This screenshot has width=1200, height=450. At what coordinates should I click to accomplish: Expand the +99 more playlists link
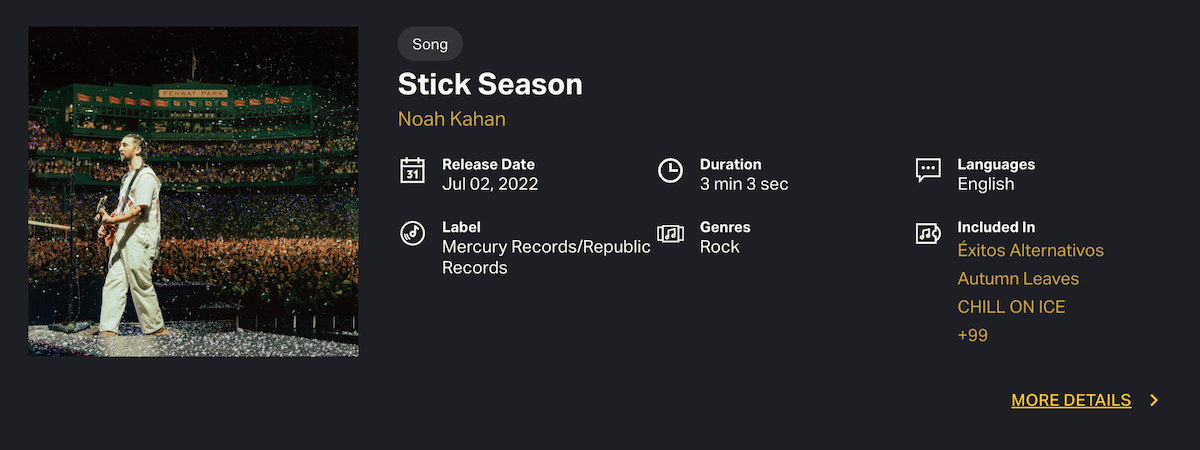(x=972, y=336)
